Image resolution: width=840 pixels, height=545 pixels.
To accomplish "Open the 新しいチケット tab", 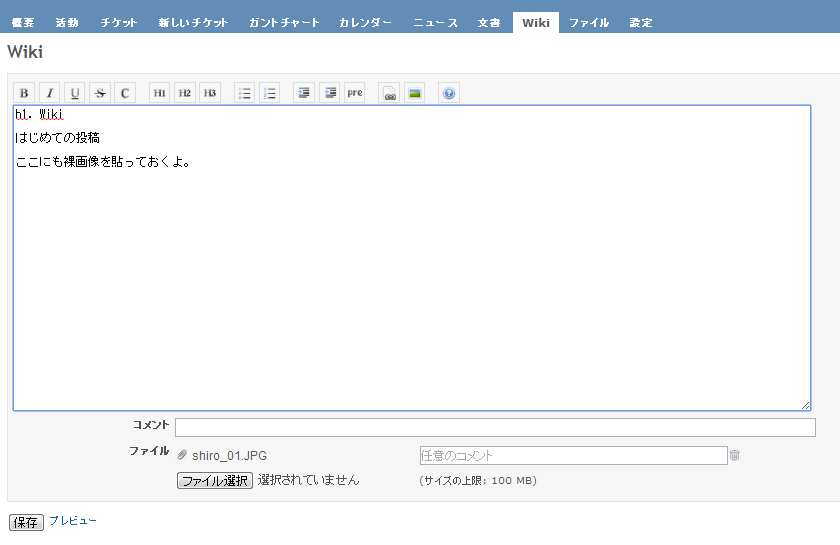I will [x=193, y=23].
